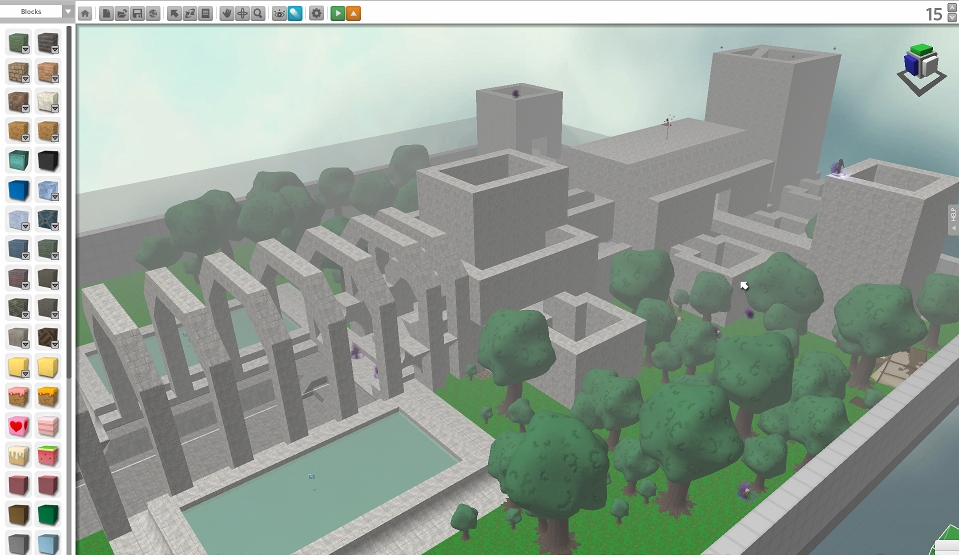Click the orange up-arrow button

pos(353,14)
